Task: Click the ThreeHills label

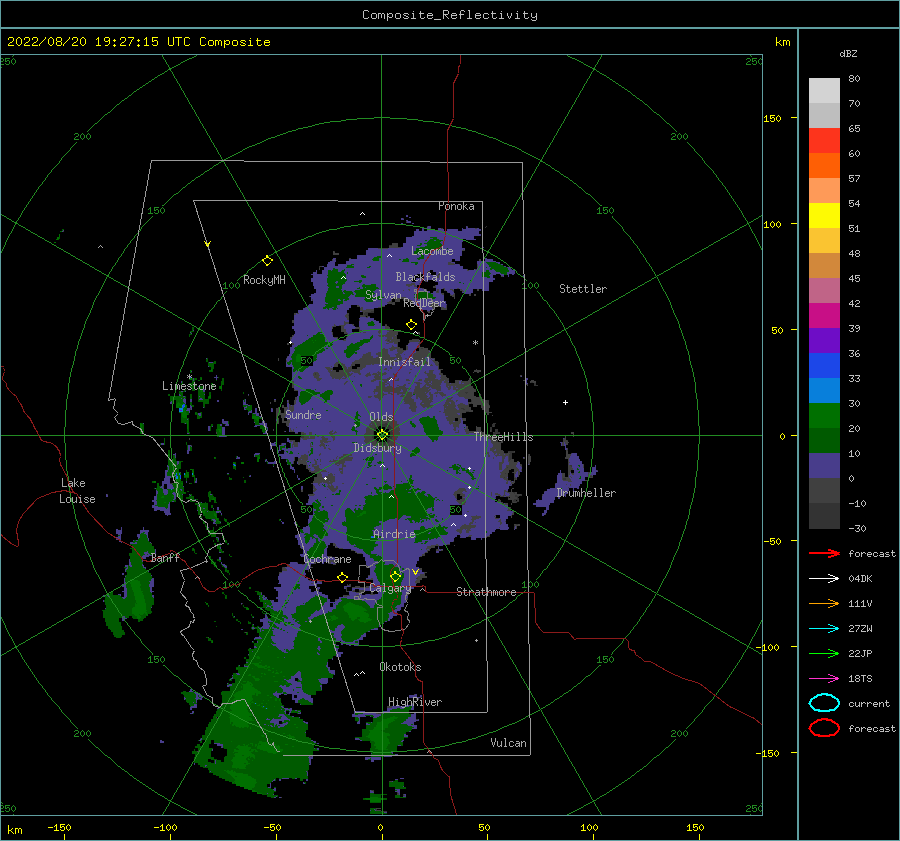Action: pos(503,437)
